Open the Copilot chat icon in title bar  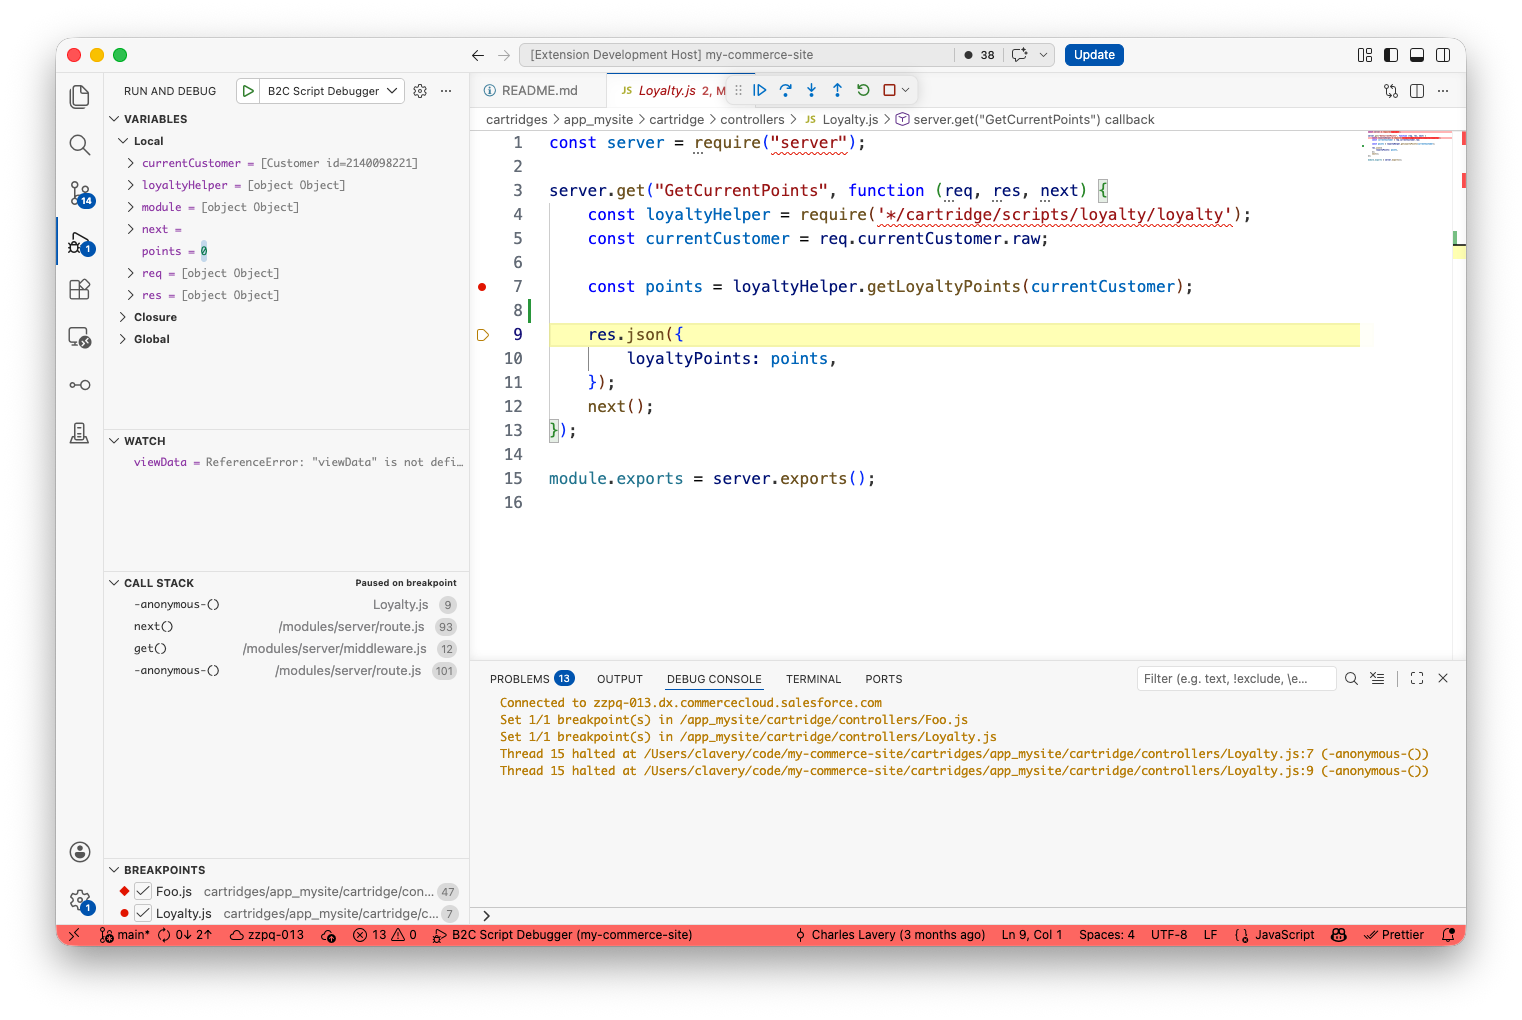(1020, 55)
